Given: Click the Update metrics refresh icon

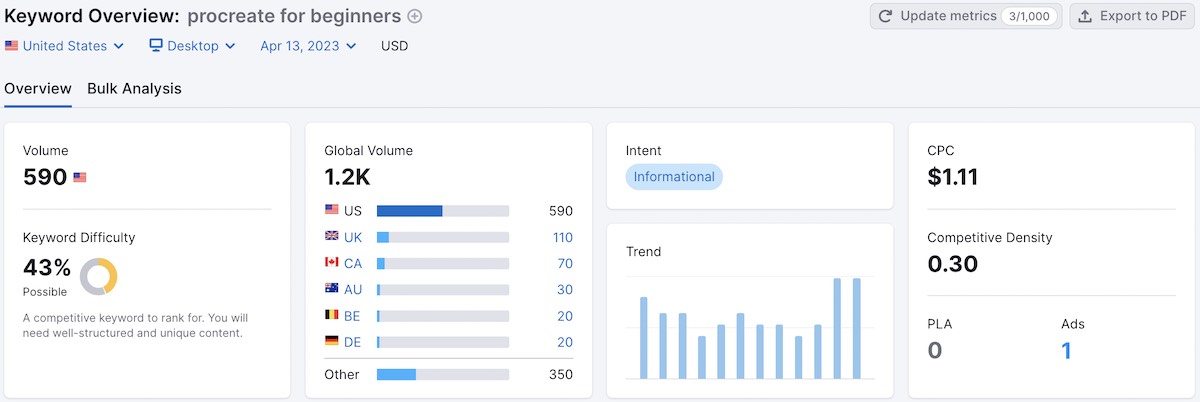Looking at the screenshot, I should 886,16.
